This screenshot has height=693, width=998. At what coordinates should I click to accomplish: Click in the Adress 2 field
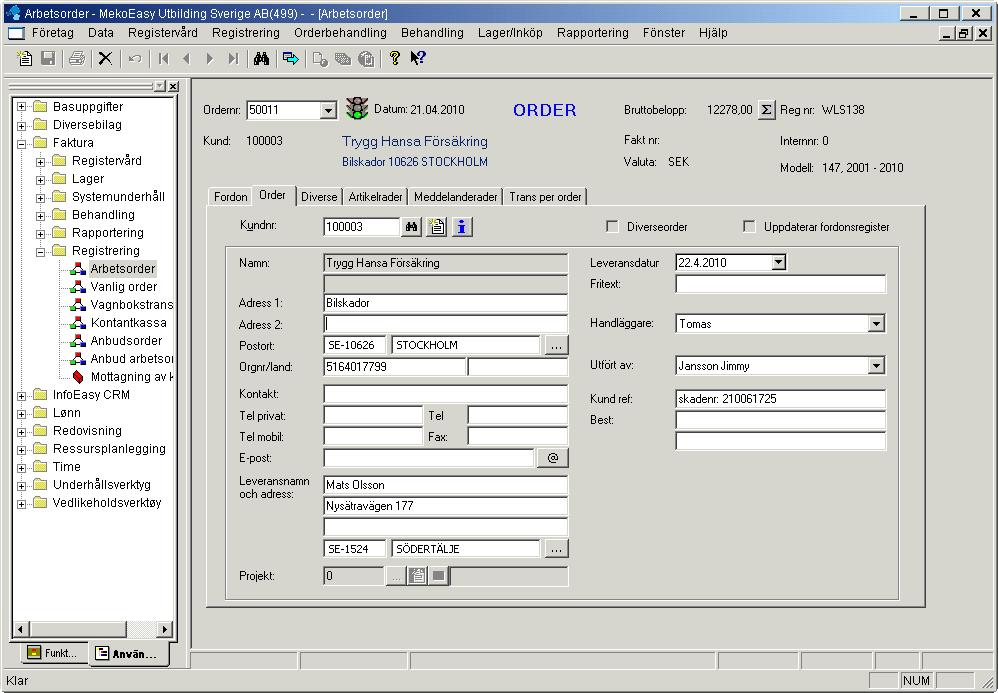point(446,324)
